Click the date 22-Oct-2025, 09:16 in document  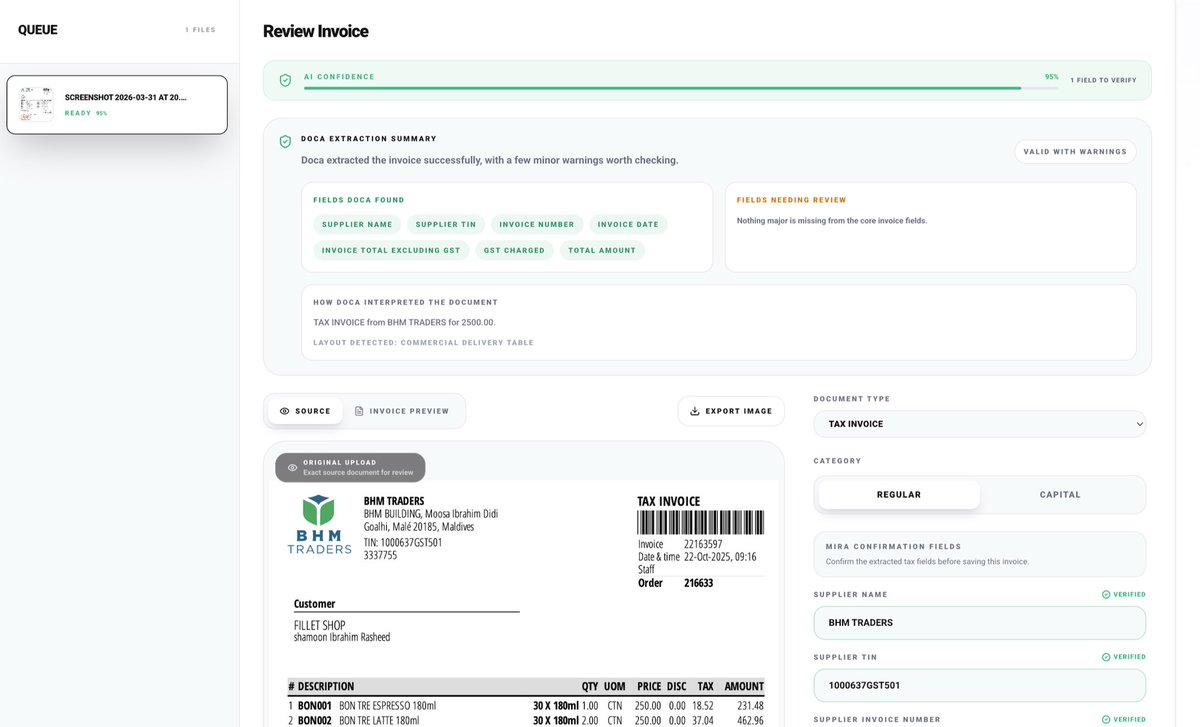720,557
